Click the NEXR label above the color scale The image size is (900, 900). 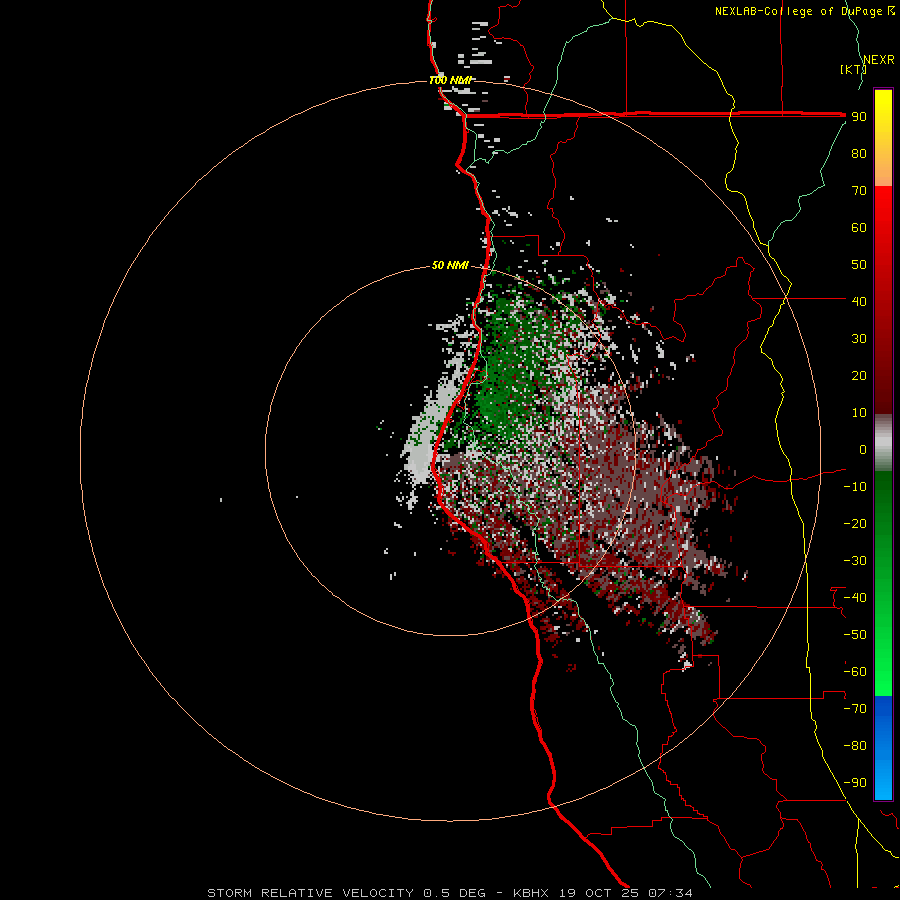[878, 60]
